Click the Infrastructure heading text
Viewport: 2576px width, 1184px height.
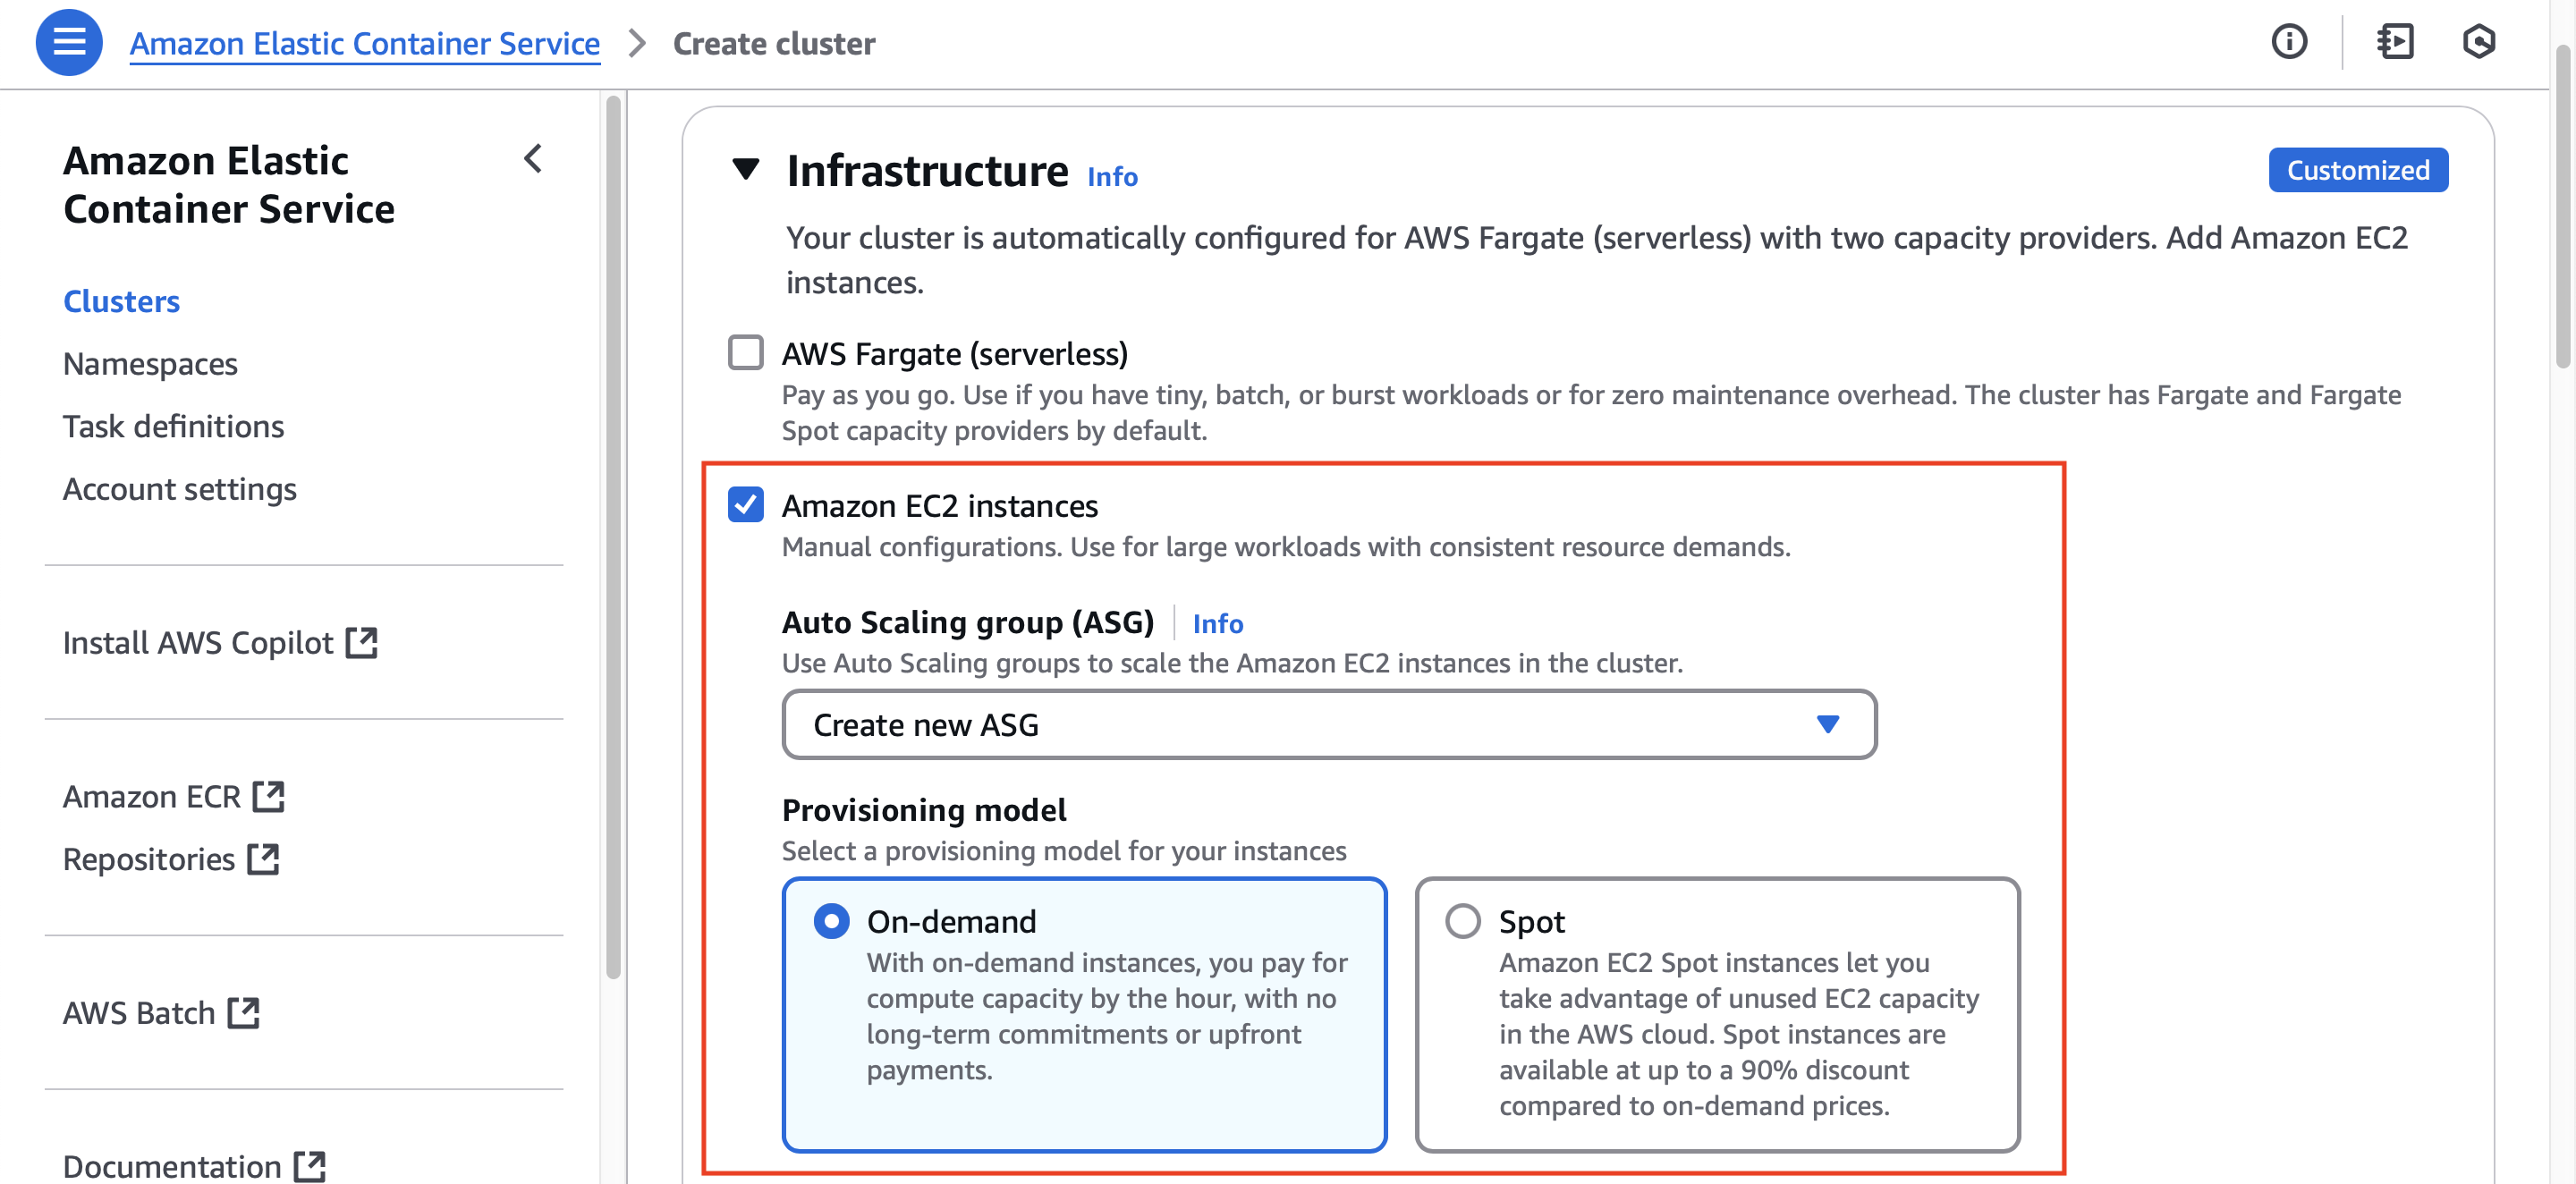(927, 171)
